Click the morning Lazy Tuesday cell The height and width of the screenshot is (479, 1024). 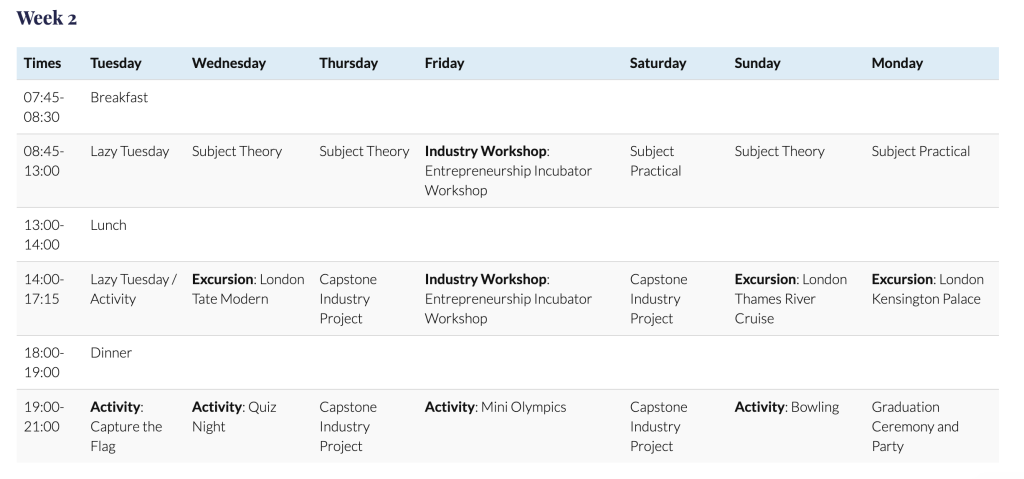129,152
